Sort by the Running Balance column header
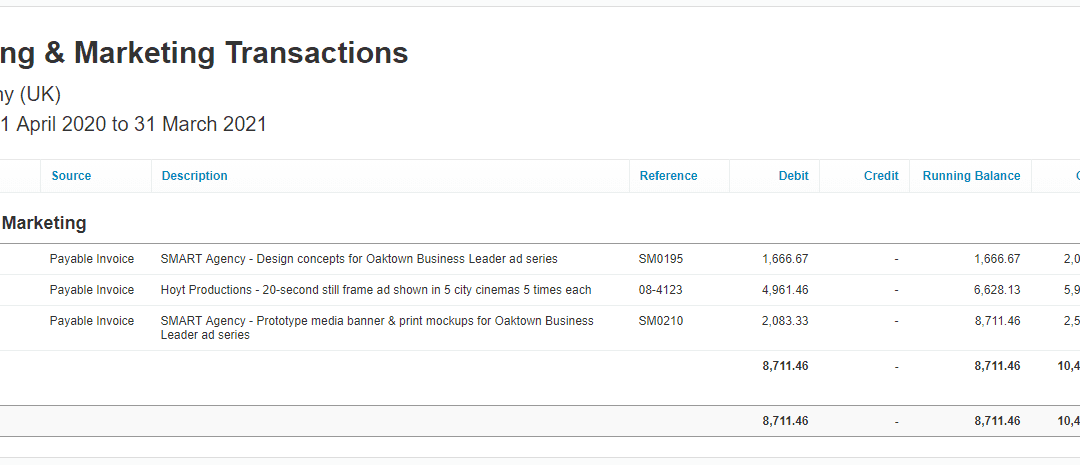Viewport: 1080px width, 465px height. point(971,176)
